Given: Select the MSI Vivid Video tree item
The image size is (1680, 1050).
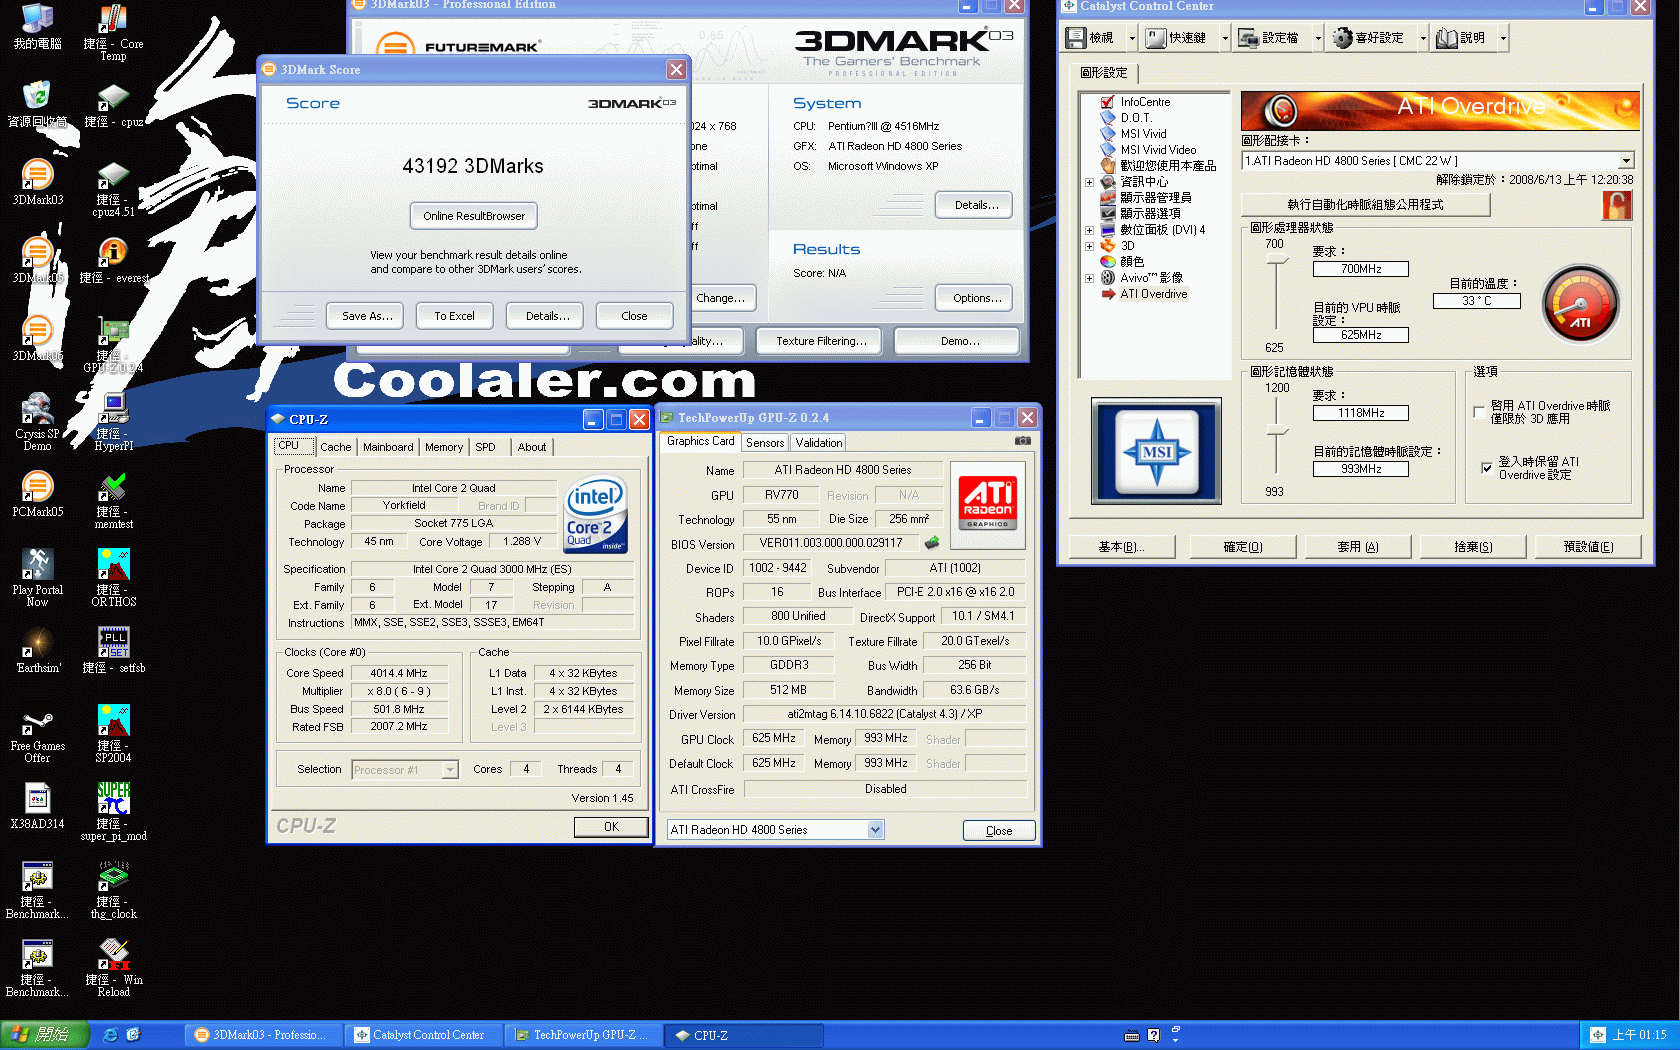Looking at the screenshot, I should tap(1157, 150).
